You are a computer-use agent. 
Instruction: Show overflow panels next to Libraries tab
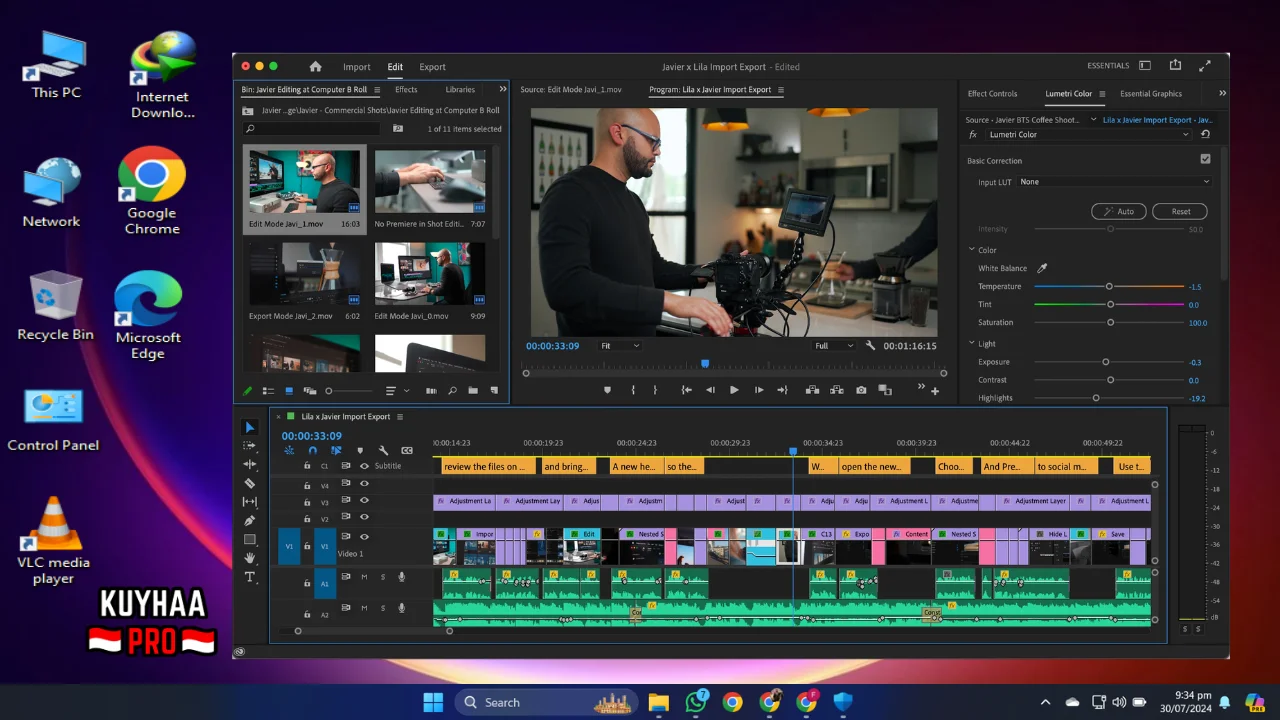click(x=502, y=90)
